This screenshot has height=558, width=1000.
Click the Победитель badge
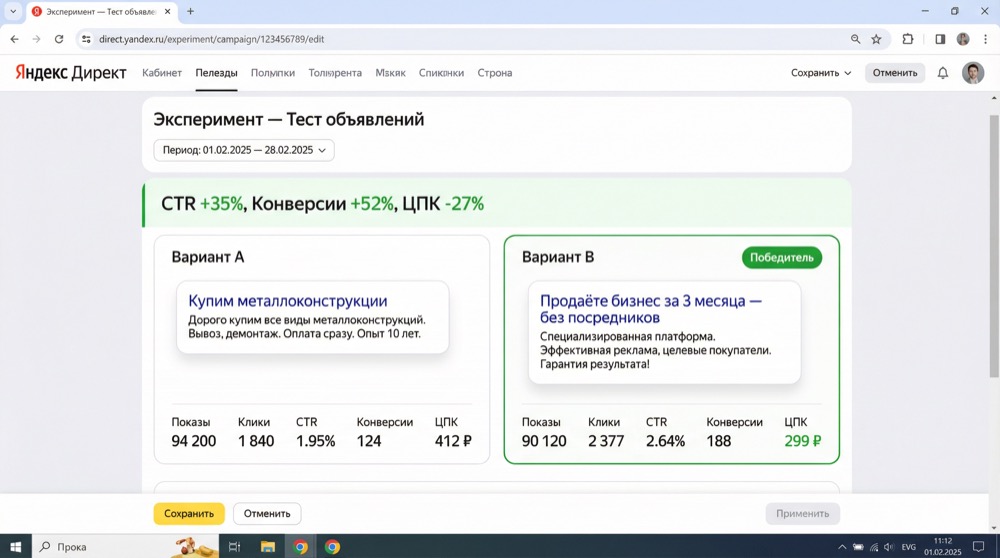click(781, 258)
